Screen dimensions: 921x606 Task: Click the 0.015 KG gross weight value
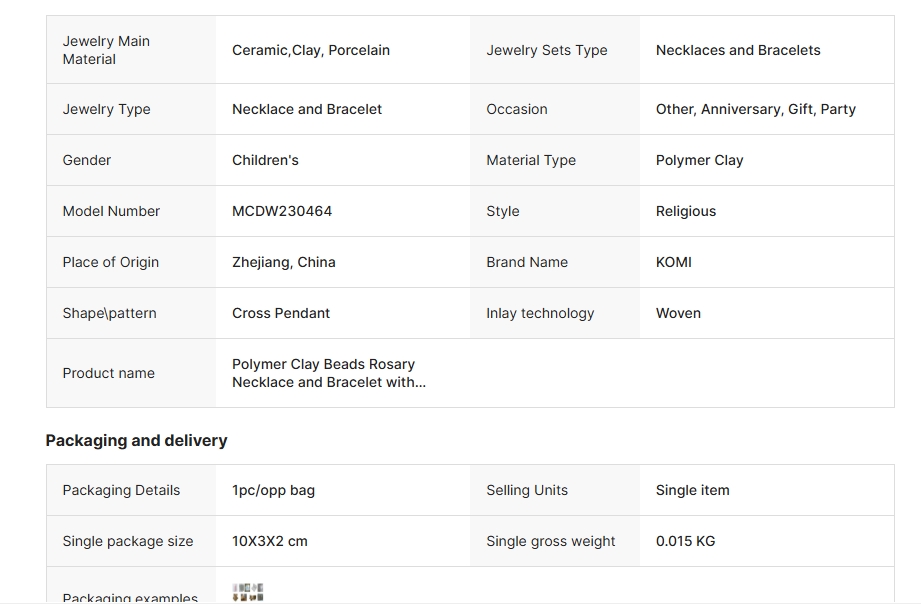tap(686, 541)
